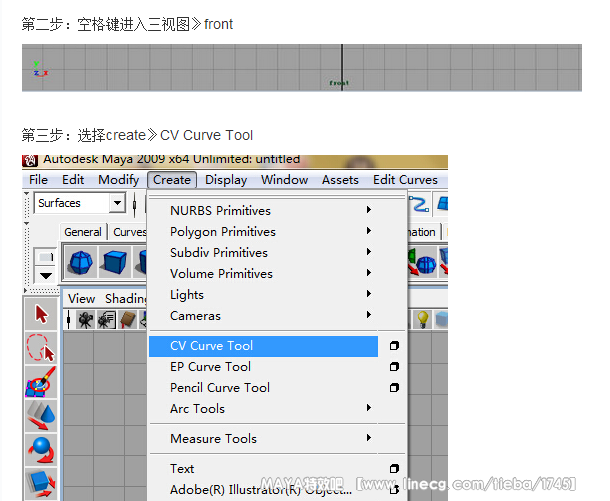Switch to the General shelf tab
Image resolution: width=610 pixels, height=501 pixels.
(x=83, y=232)
